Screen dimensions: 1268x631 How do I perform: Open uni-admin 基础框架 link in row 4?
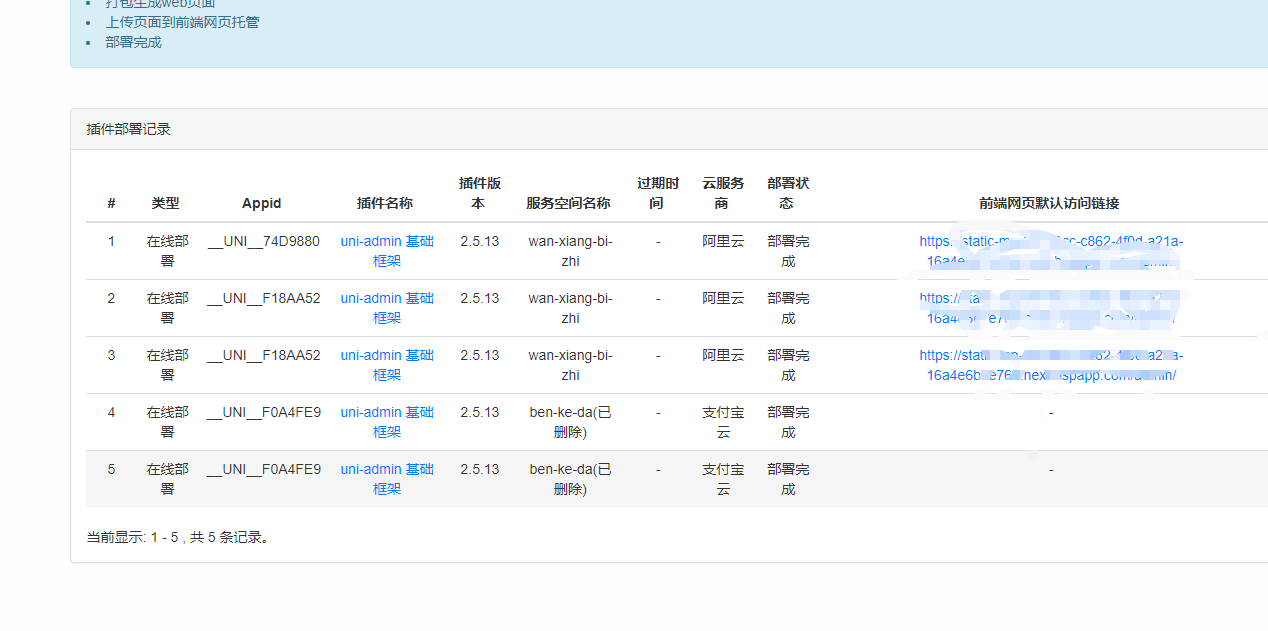[387, 422]
